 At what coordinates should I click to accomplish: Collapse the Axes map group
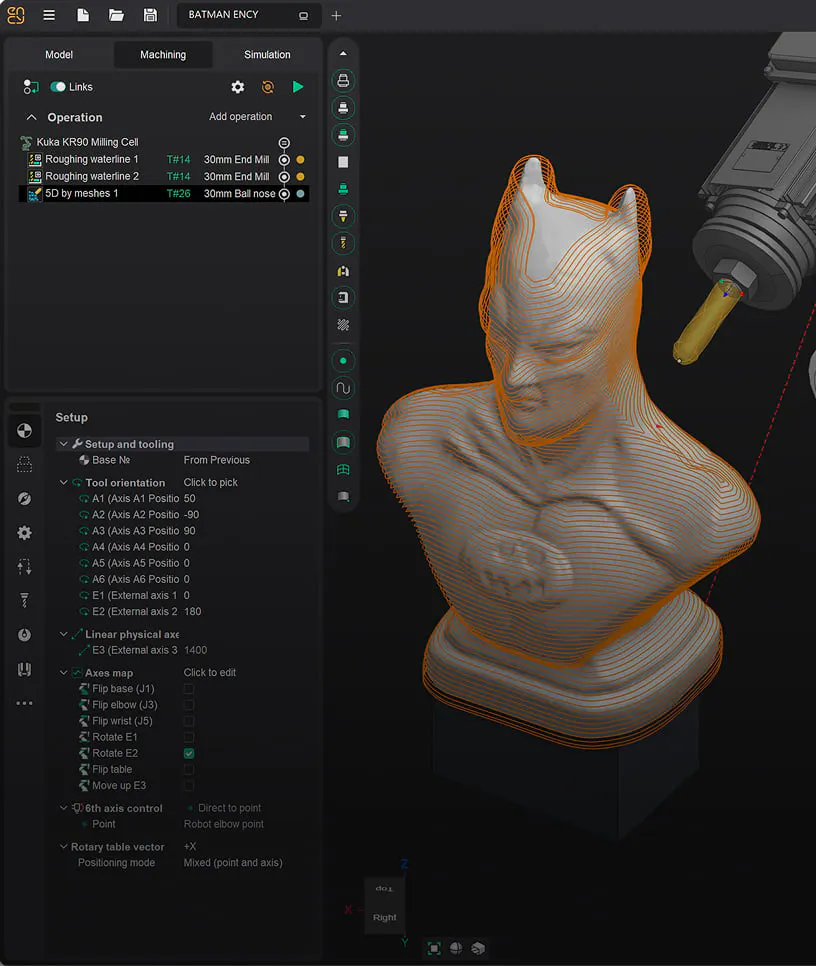pyautogui.click(x=63, y=673)
